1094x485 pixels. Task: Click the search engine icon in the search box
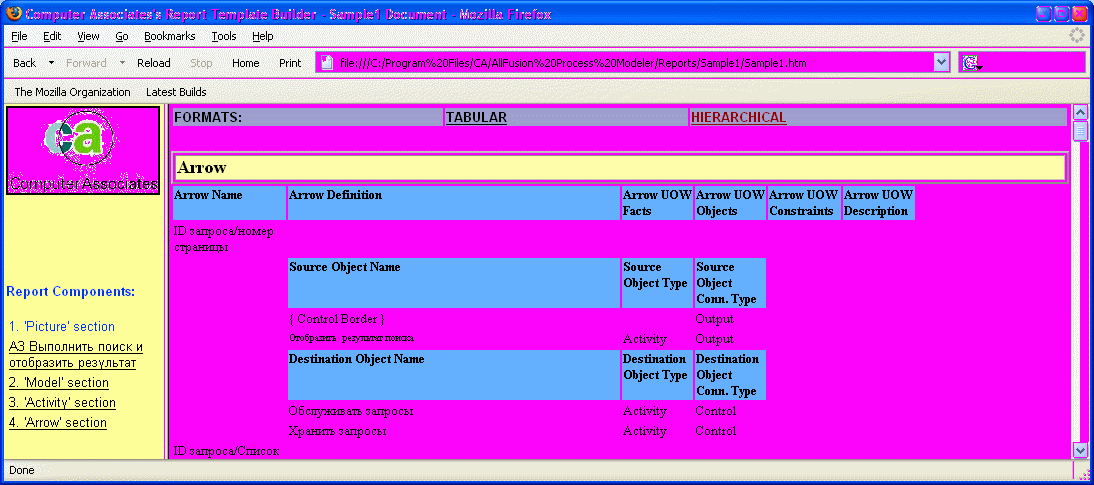(970, 64)
